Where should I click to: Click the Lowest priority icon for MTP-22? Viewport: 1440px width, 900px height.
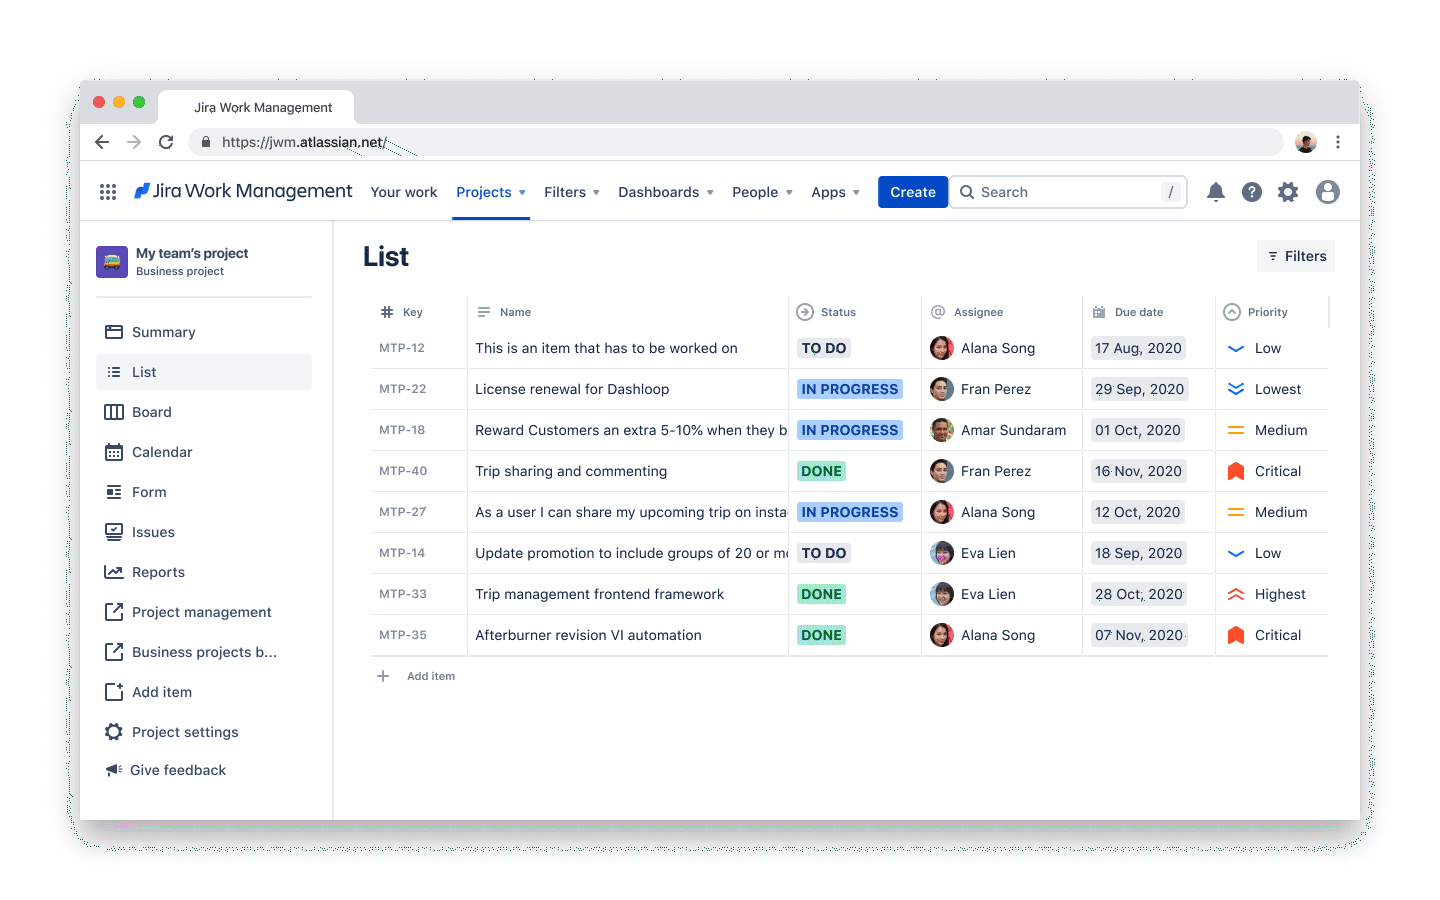point(1236,389)
